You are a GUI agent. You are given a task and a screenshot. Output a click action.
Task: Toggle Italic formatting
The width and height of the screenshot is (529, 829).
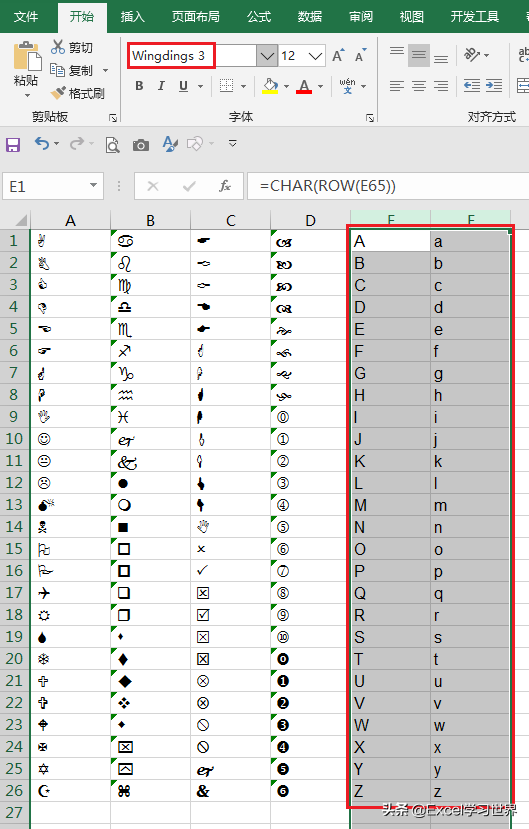pyautogui.click(x=161, y=86)
